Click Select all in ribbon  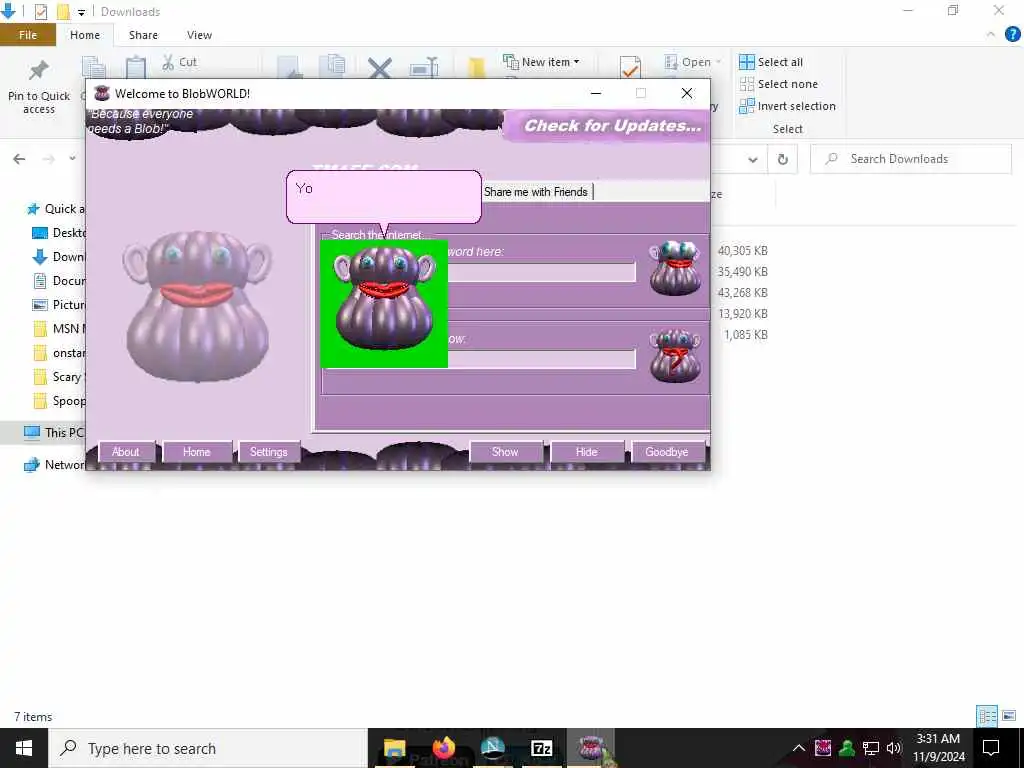pos(771,62)
